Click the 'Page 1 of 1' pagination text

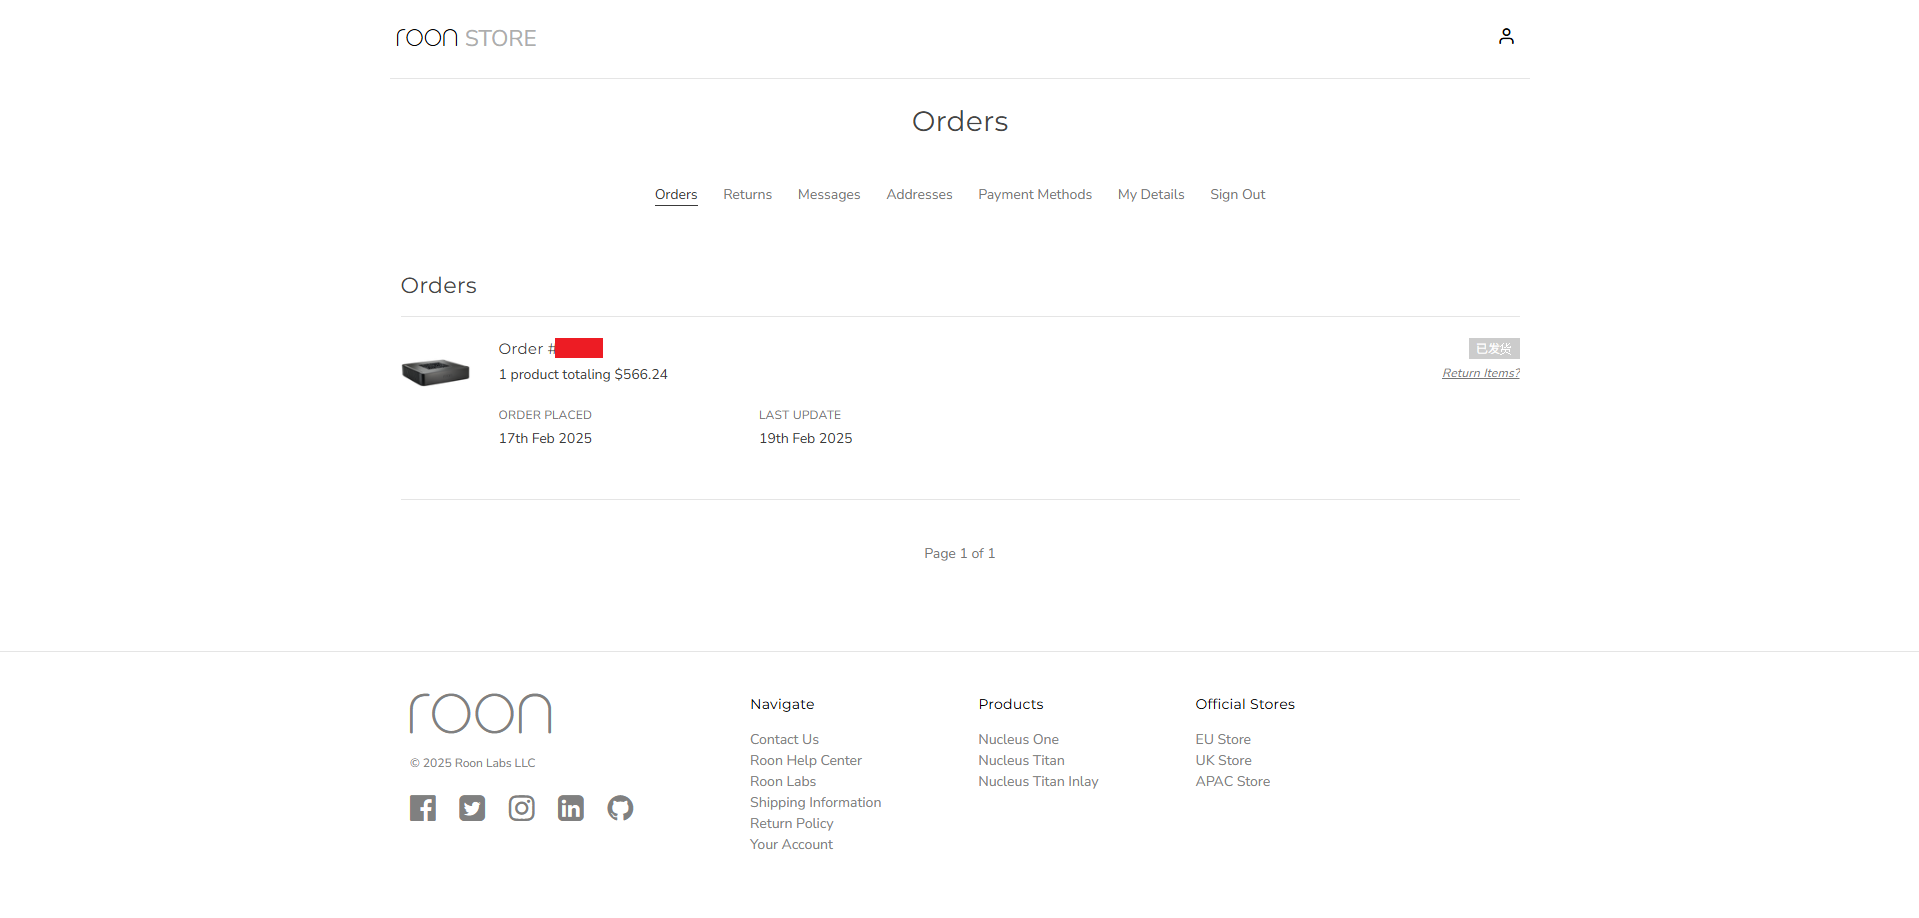pos(960,553)
